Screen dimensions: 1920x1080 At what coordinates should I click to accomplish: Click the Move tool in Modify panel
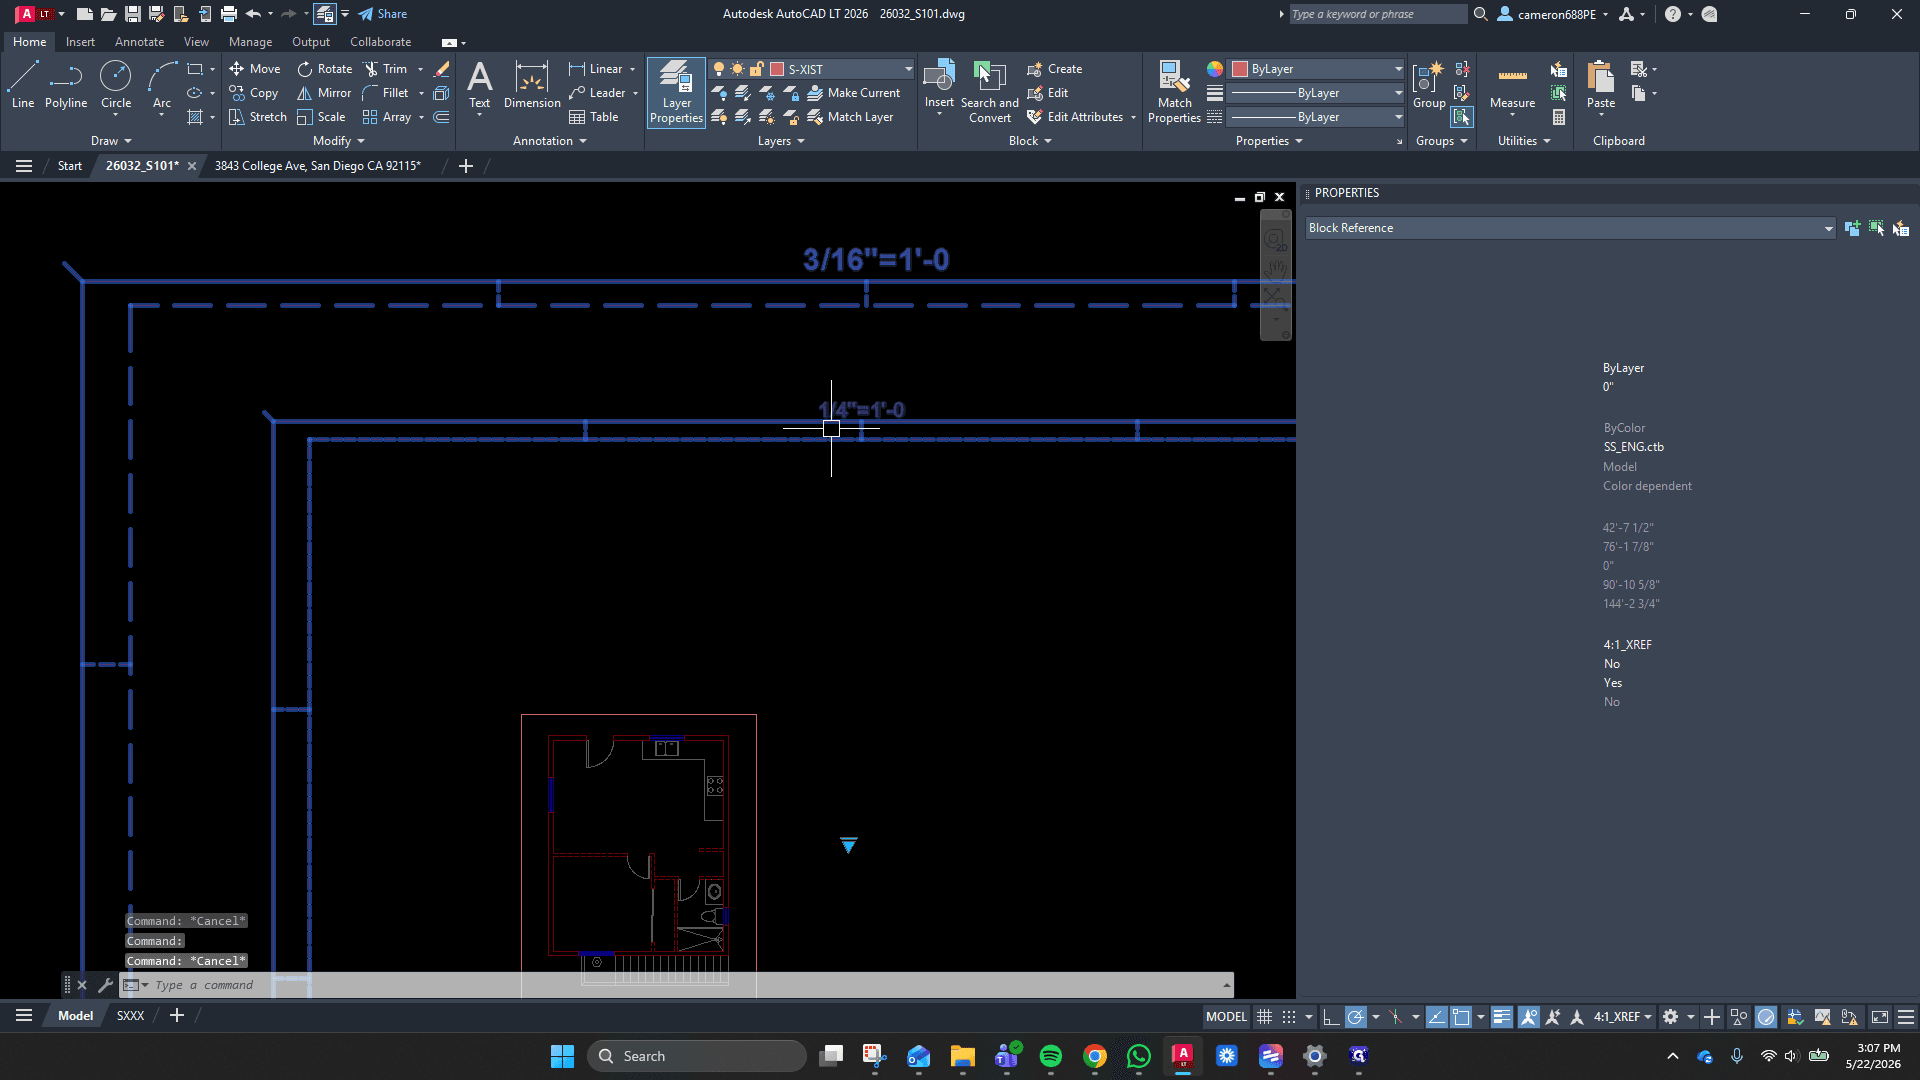pos(255,69)
